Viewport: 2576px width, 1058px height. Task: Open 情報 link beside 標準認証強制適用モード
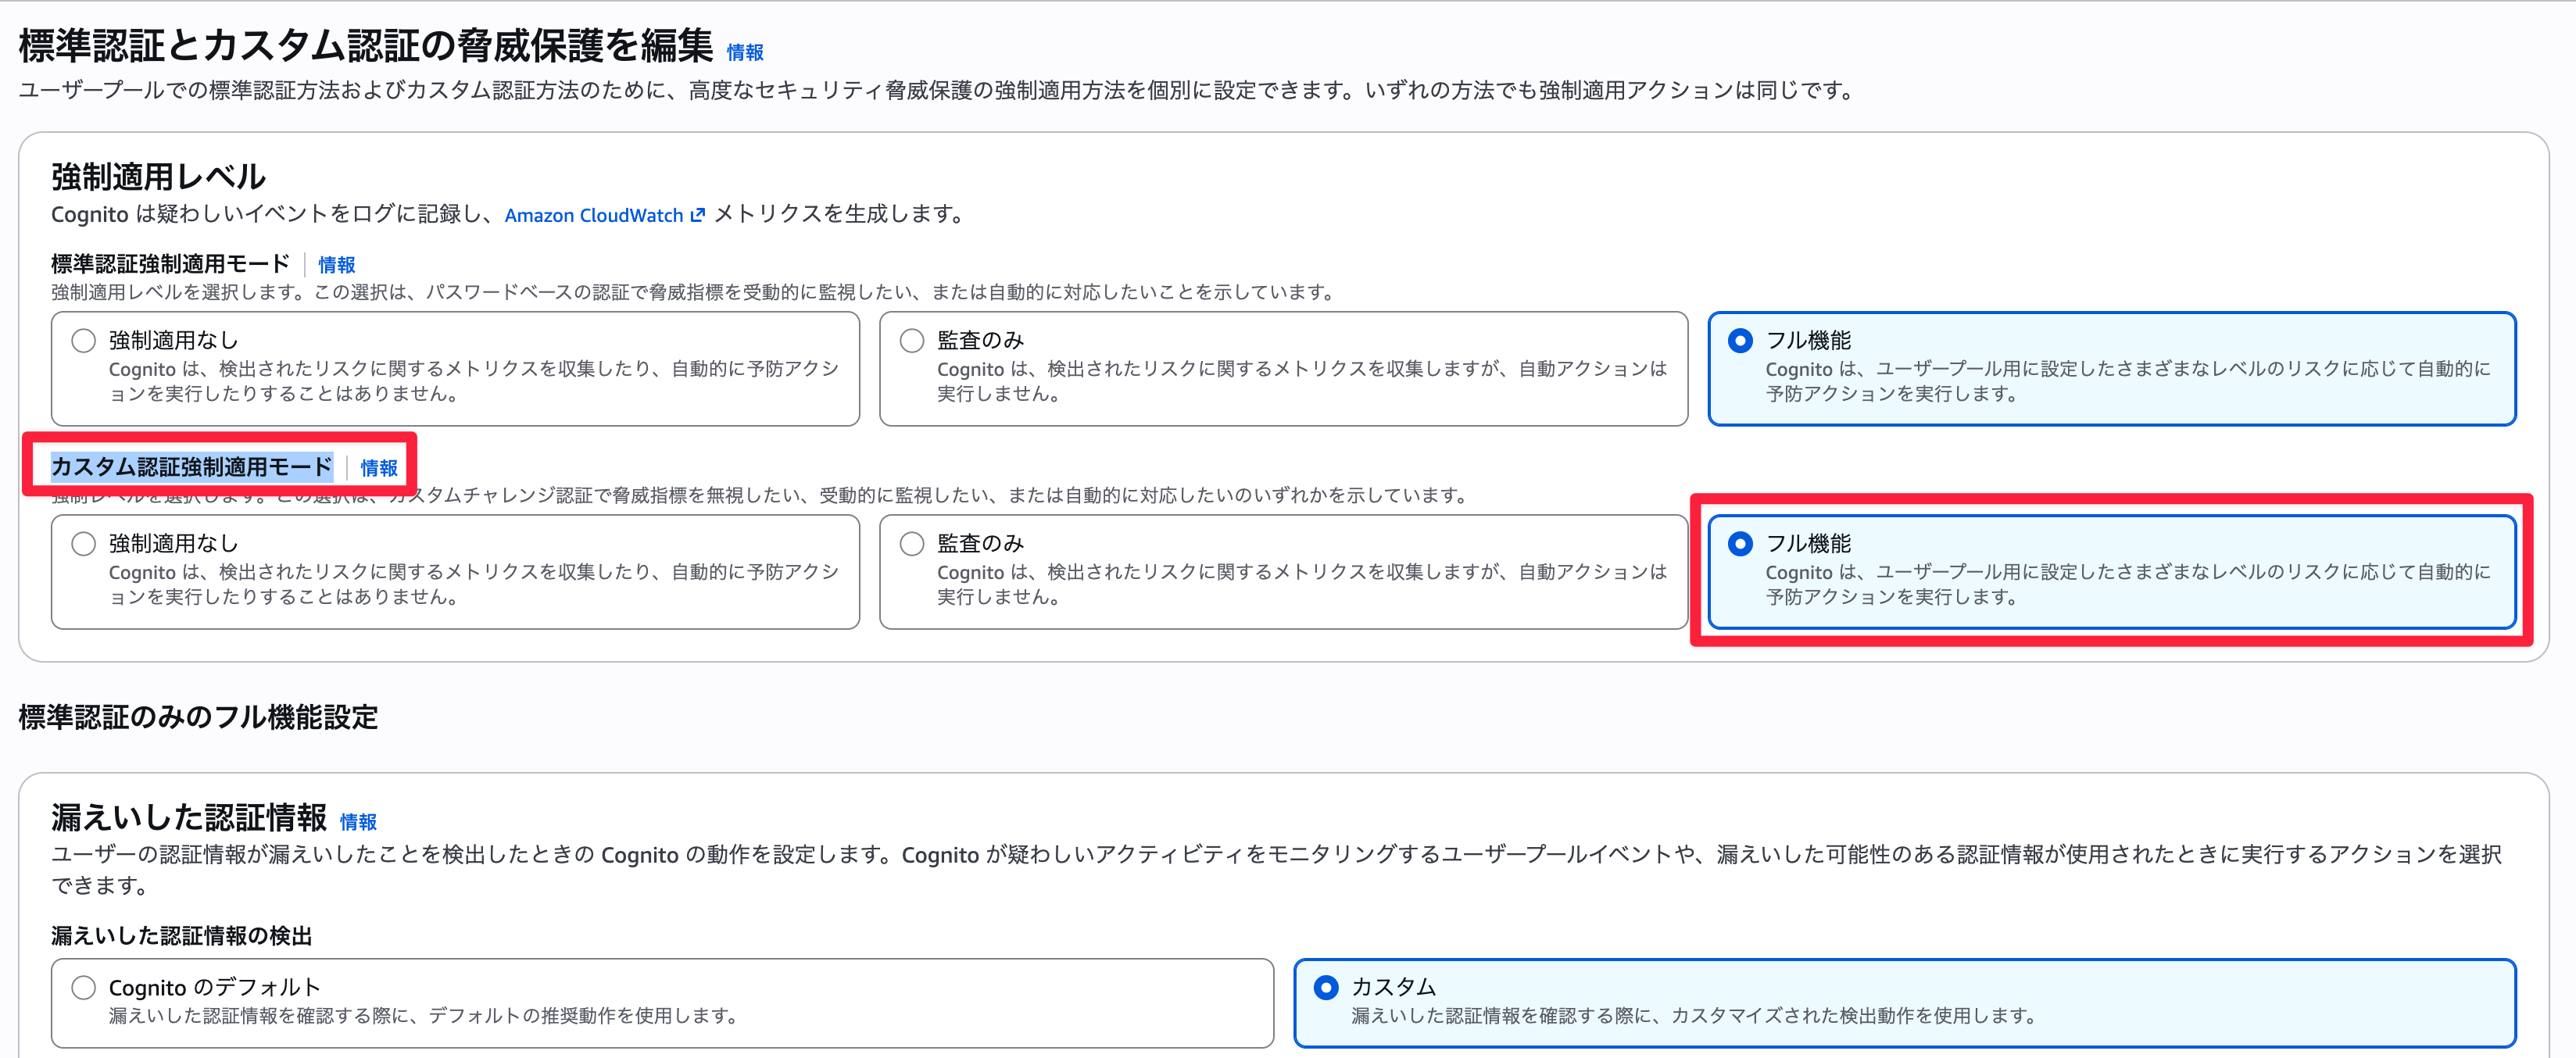pyautogui.click(x=337, y=265)
